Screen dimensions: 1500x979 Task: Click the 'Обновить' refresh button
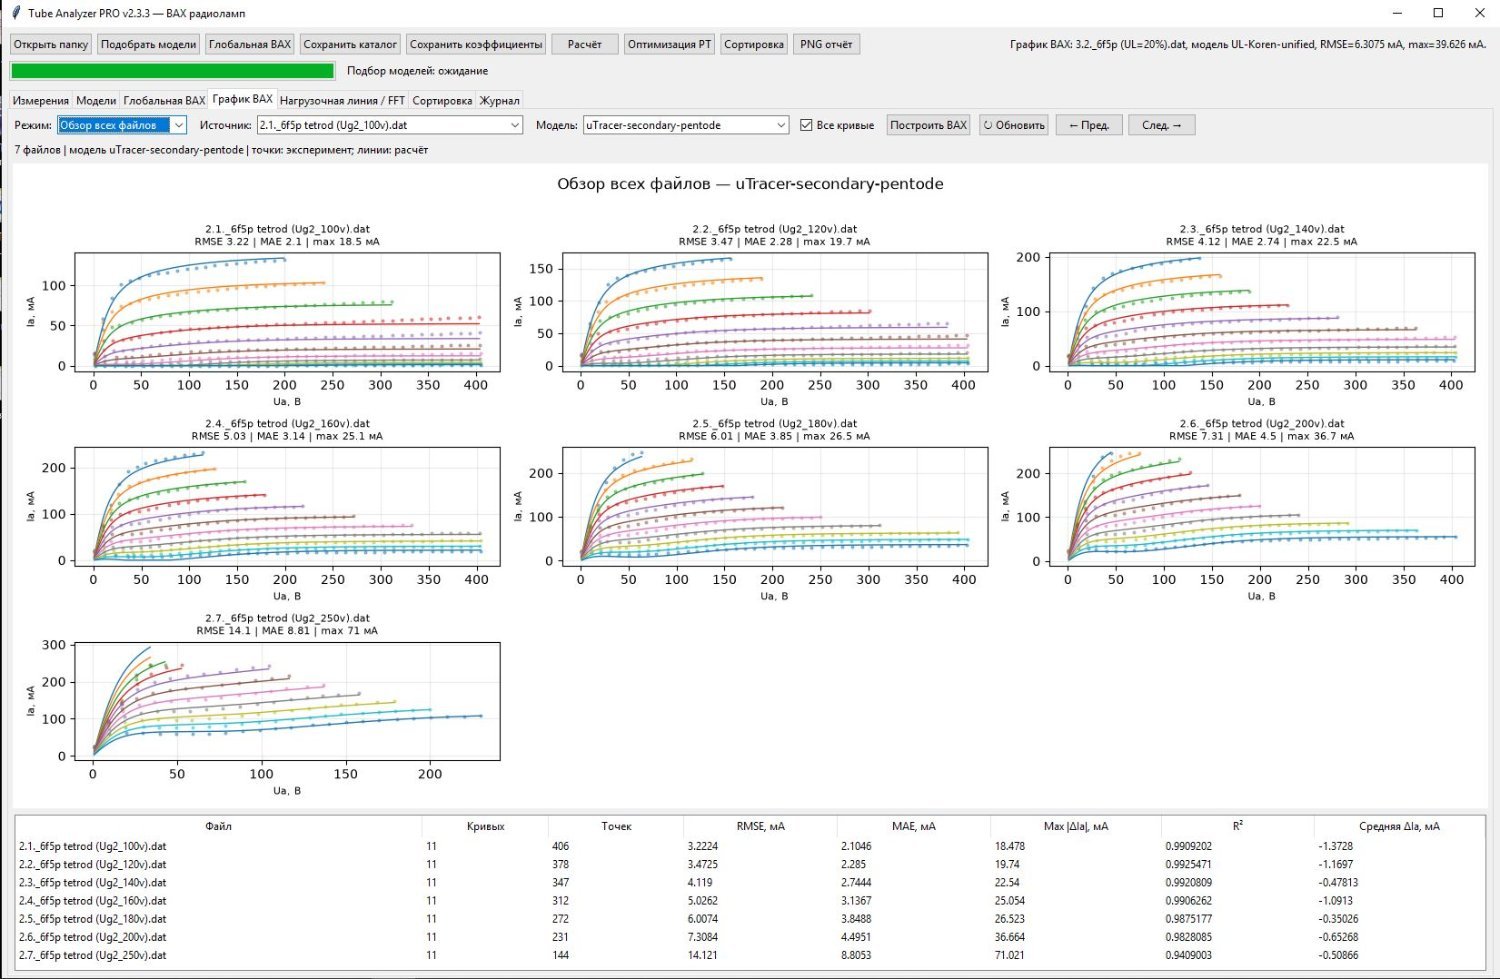pyautogui.click(x=1014, y=125)
